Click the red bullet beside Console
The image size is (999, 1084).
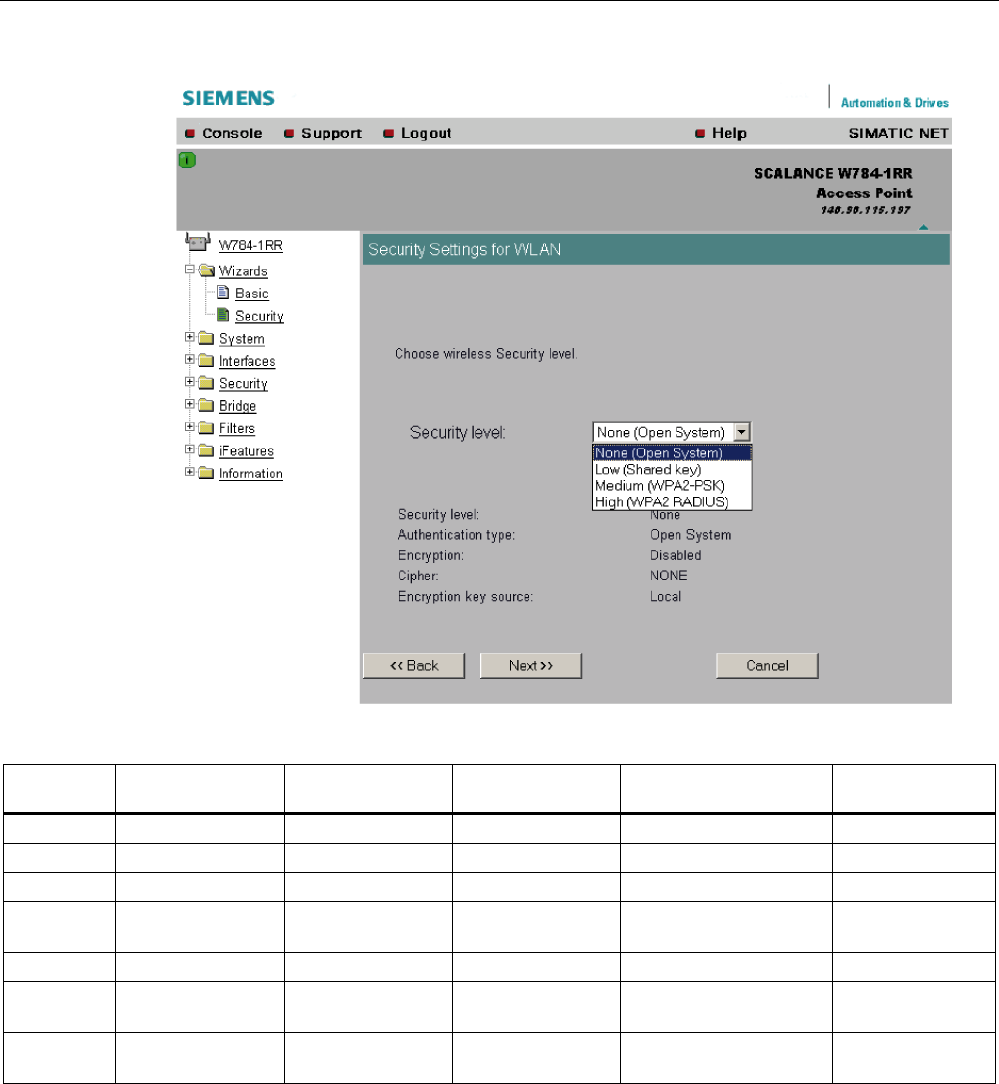[190, 133]
